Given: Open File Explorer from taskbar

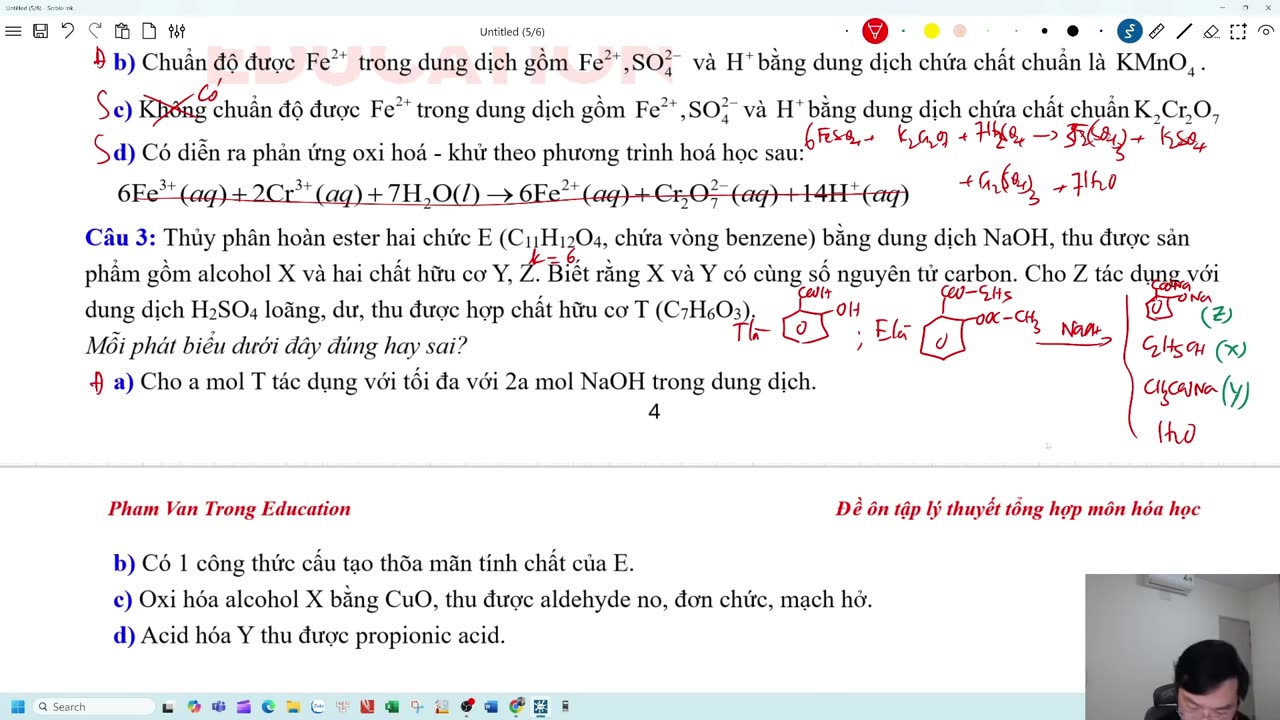Looking at the screenshot, I should coord(293,707).
